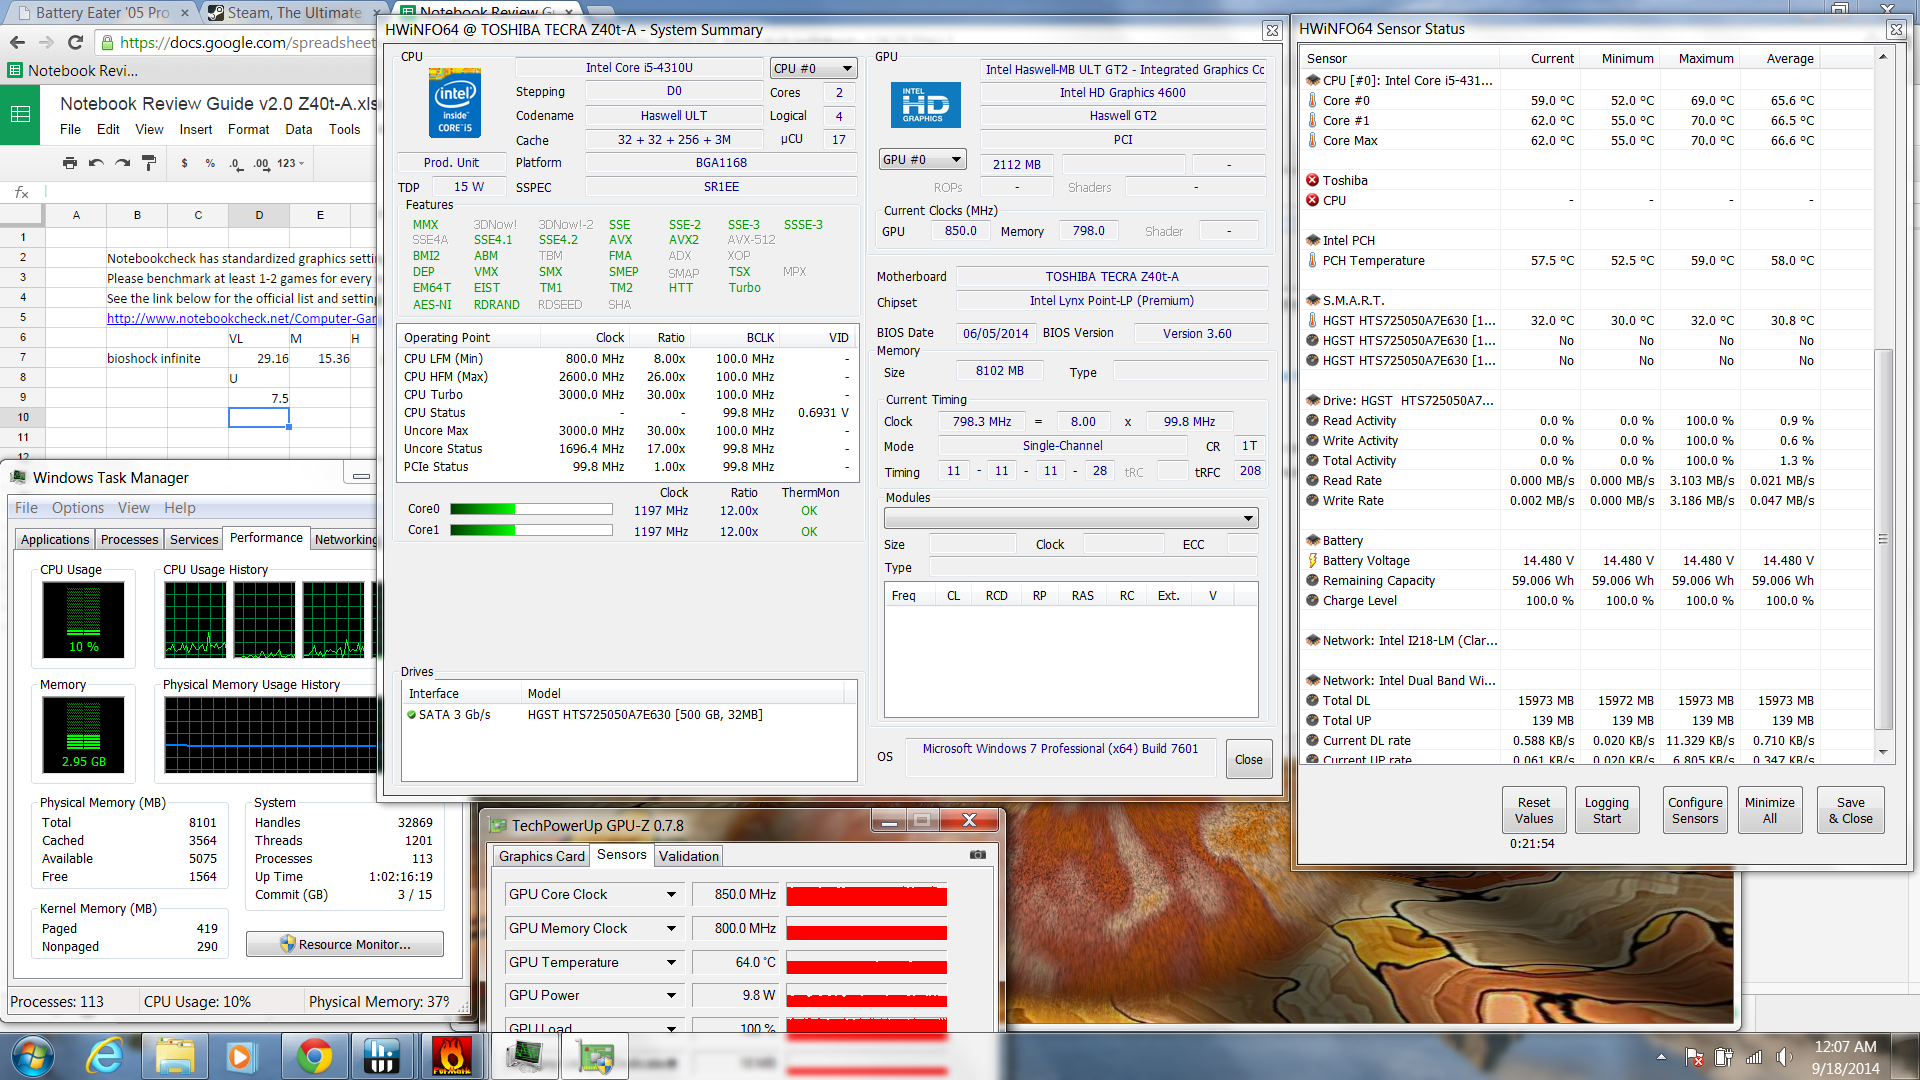This screenshot has height=1080, width=1920.
Task: Open Windows Media Player from taskbar
Action: click(241, 1056)
